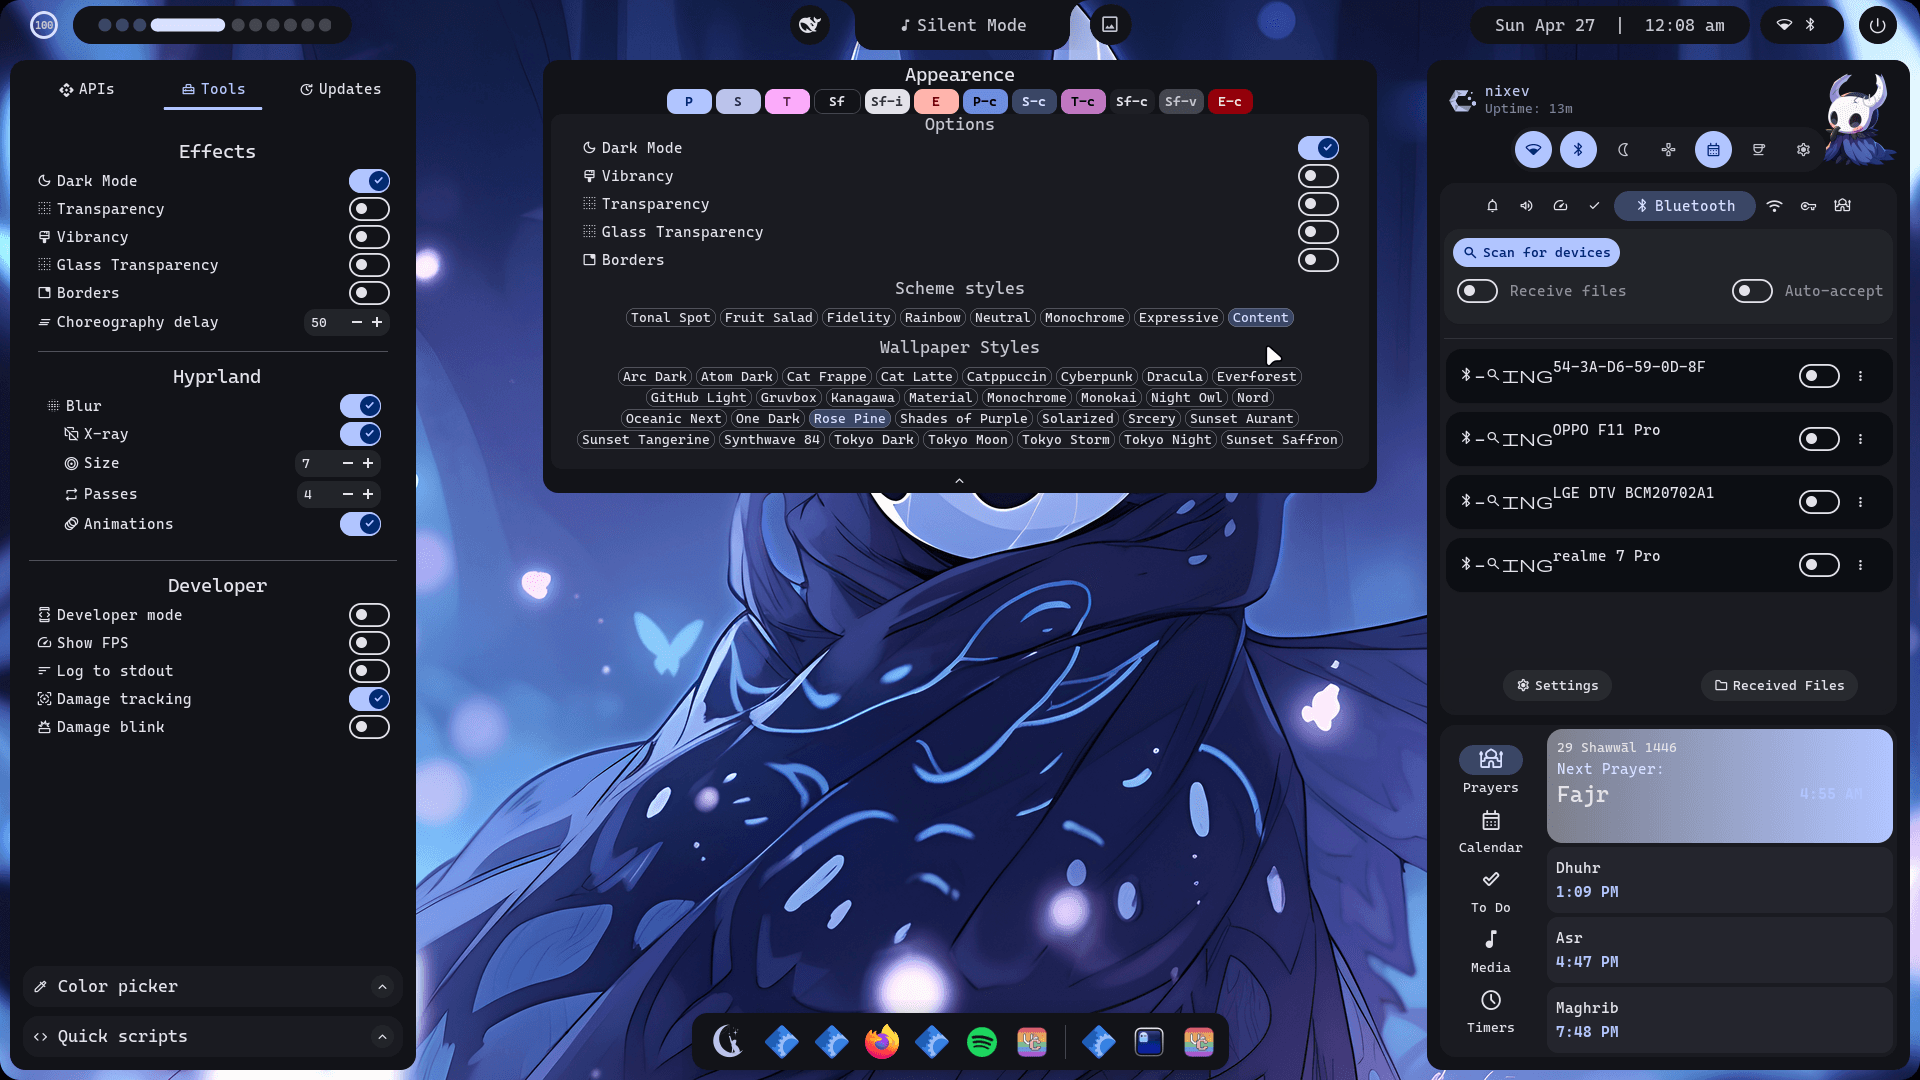The image size is (1920, 1080).
Task: Click Scan for devices button
Action: (1536, 253)
